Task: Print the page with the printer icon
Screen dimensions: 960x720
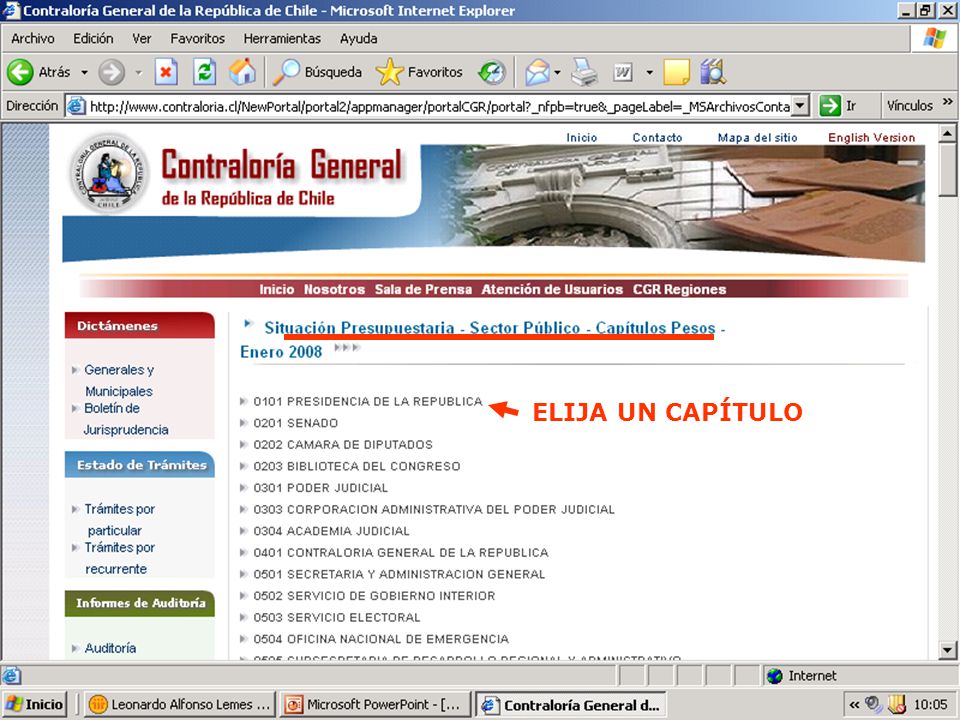Action: click(x=584, y=72)
